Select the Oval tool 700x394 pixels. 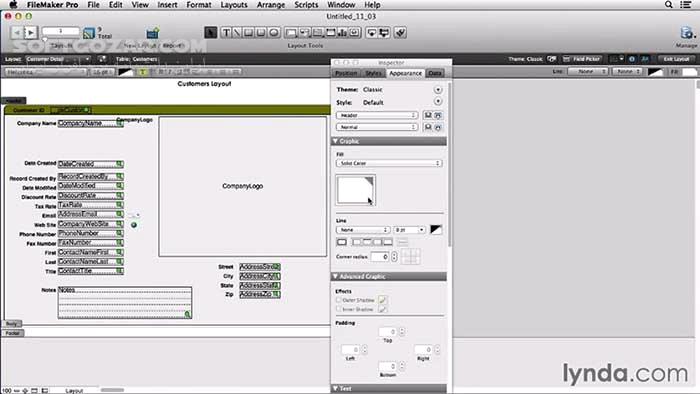274,33
